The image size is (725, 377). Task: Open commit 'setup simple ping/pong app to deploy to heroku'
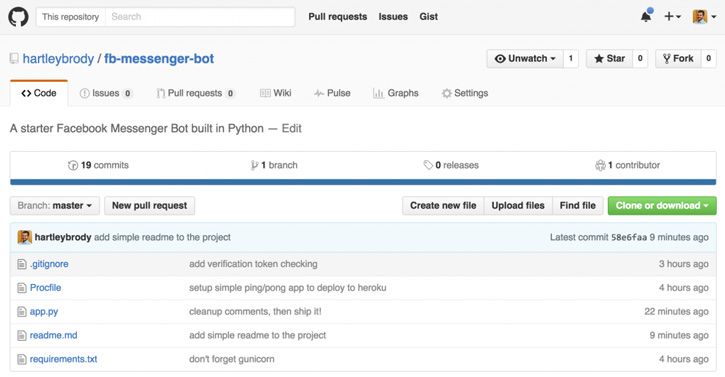point(288,288)
